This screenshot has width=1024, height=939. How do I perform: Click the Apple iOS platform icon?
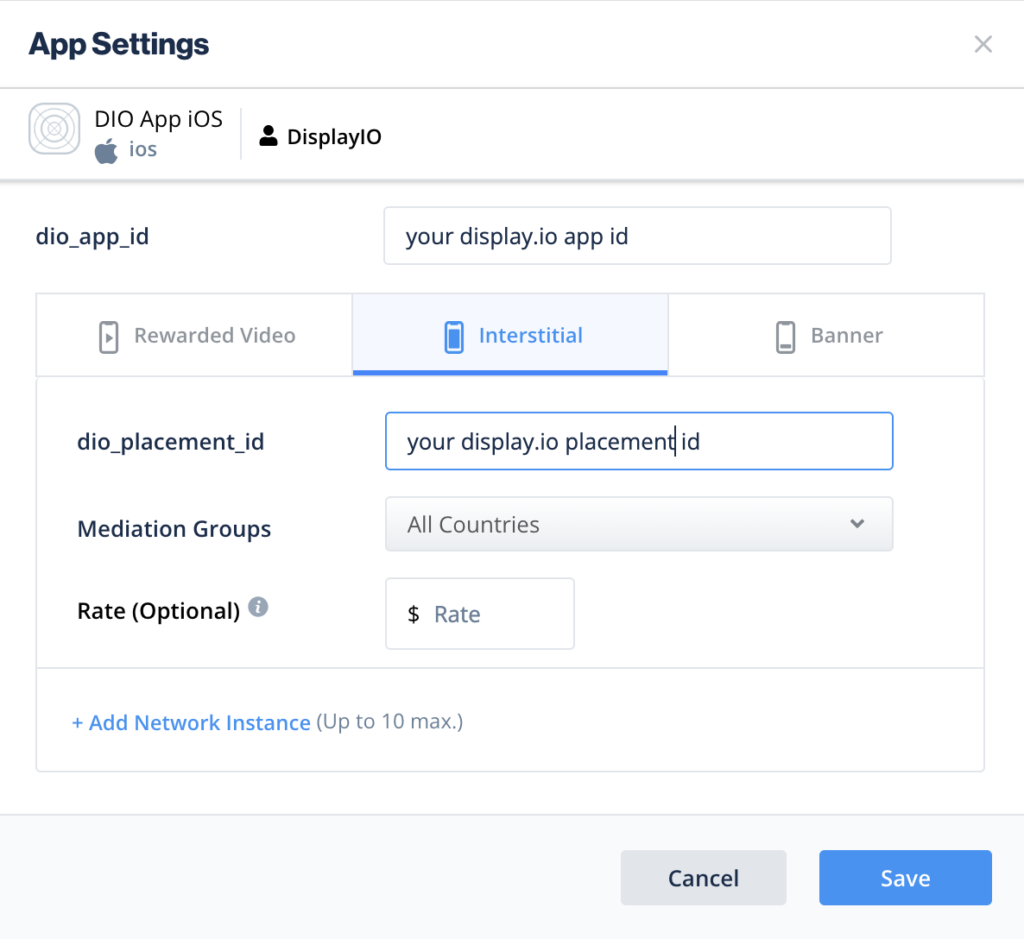106,151
